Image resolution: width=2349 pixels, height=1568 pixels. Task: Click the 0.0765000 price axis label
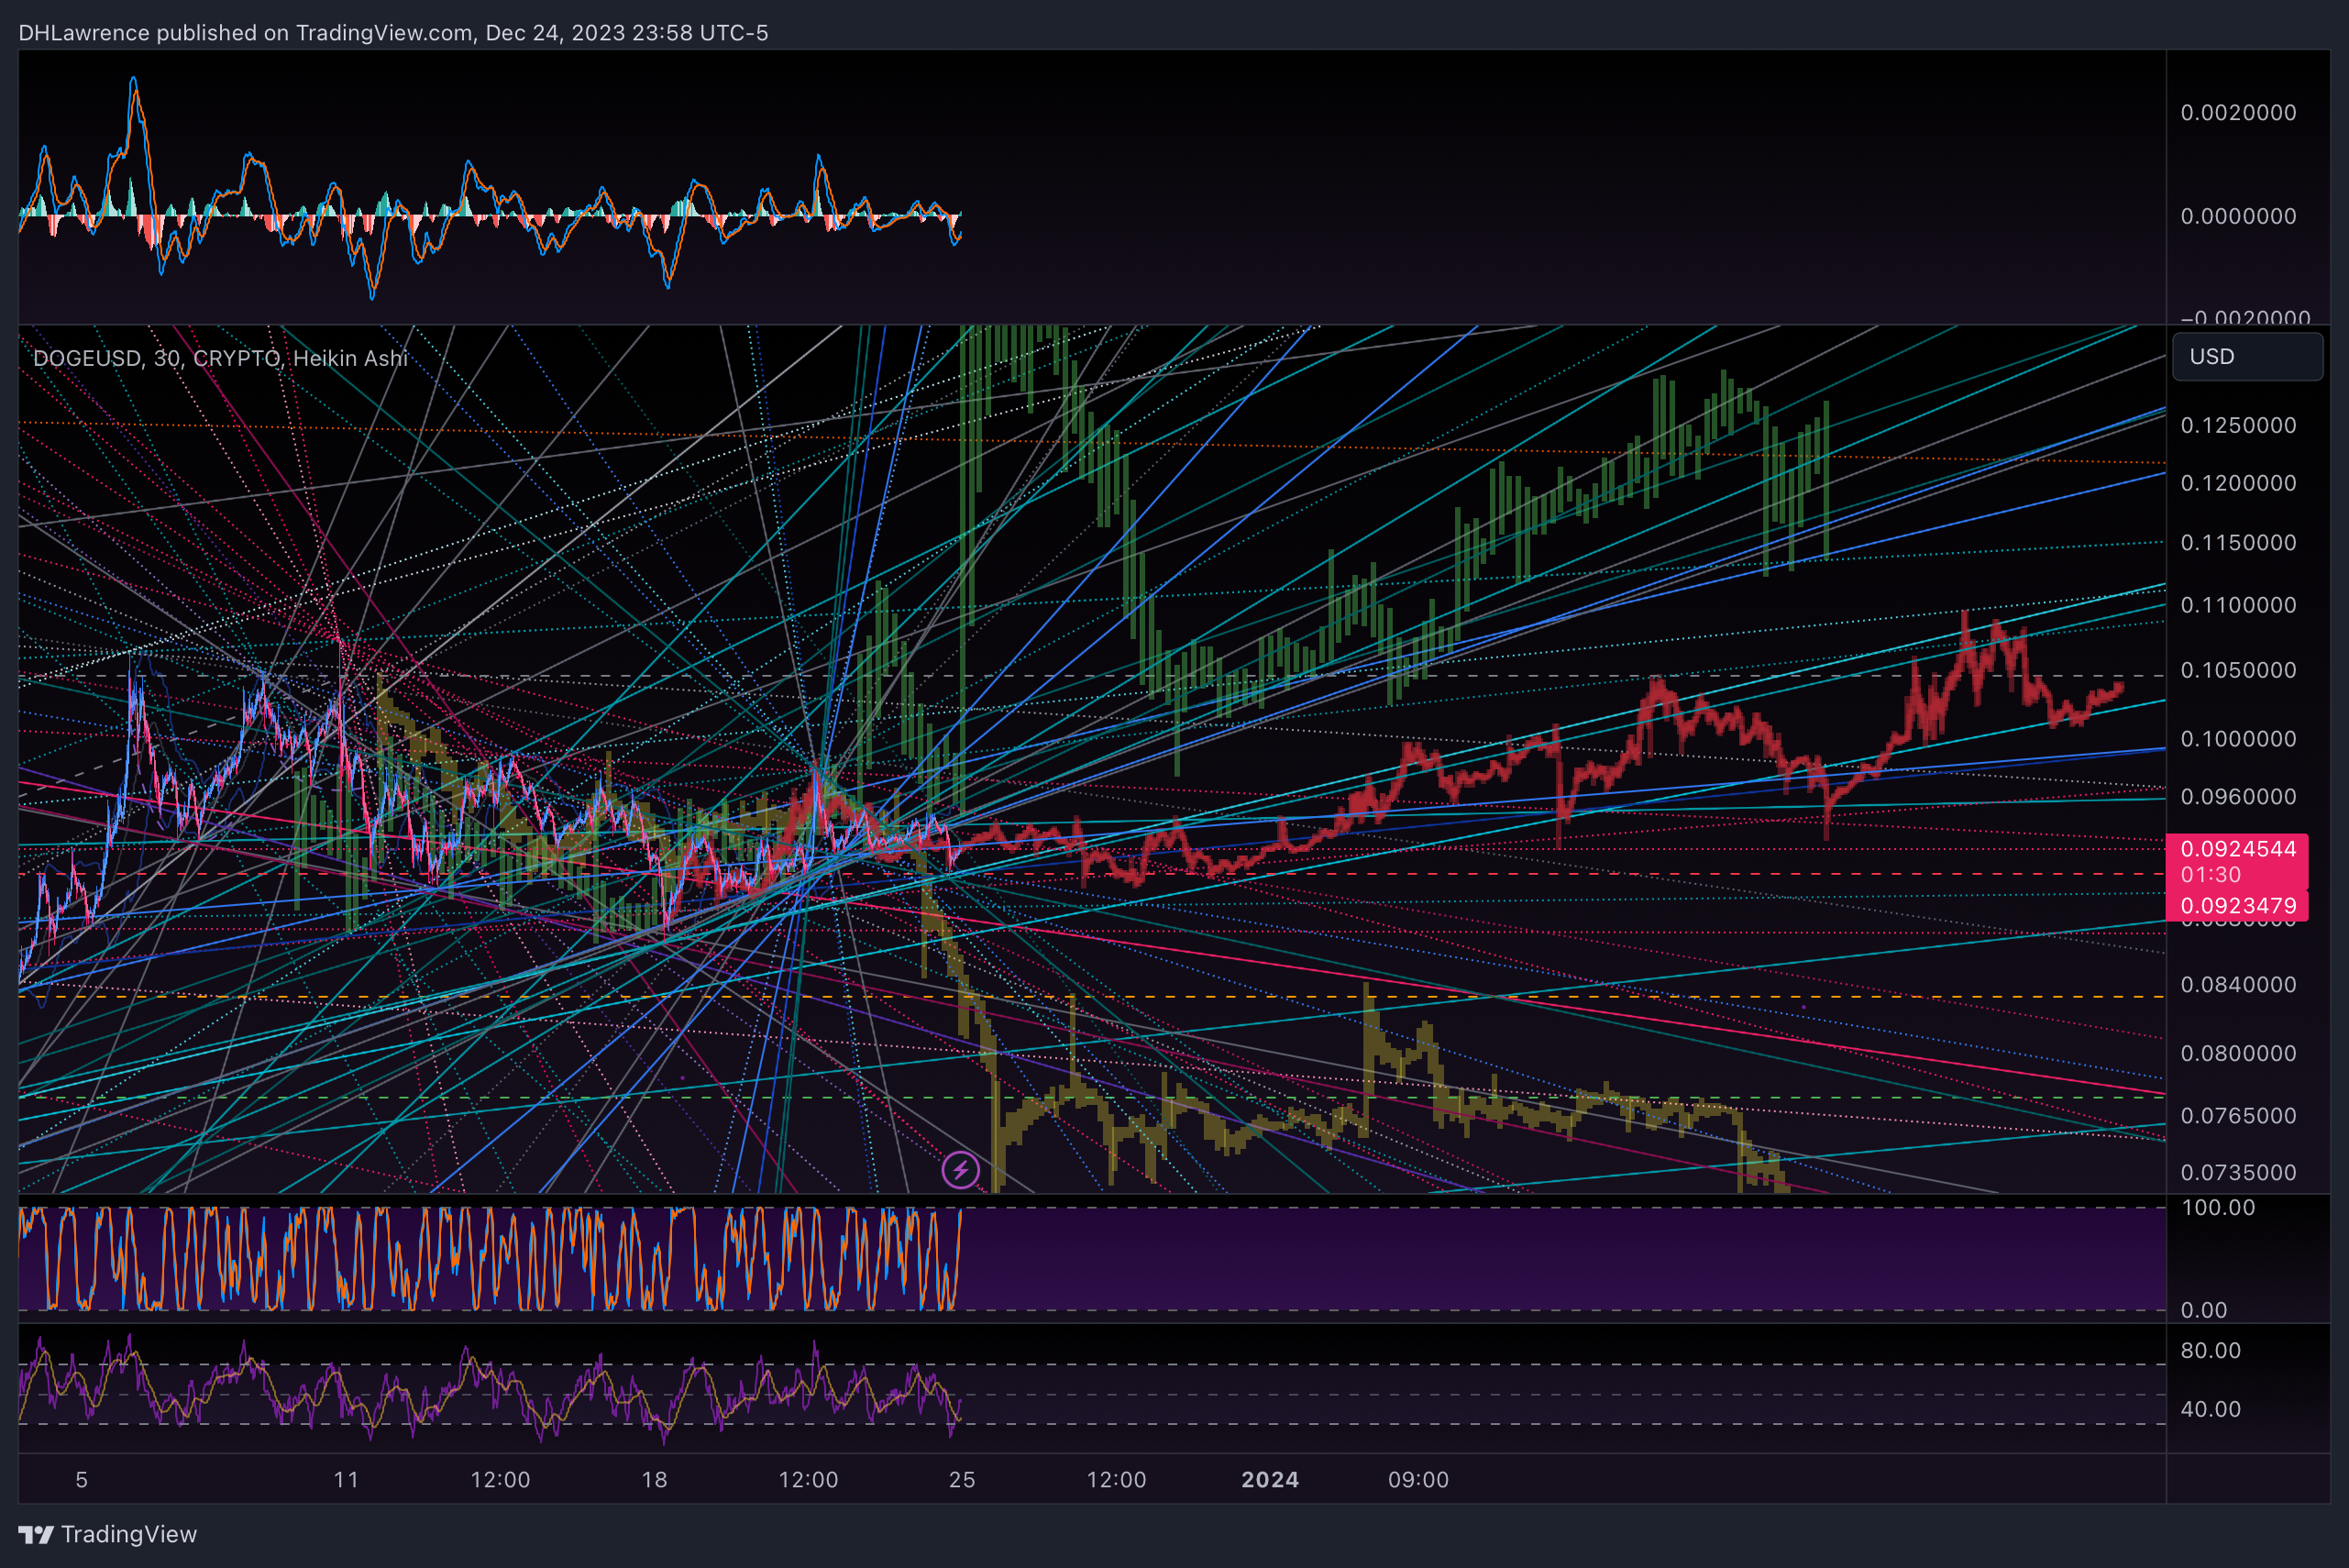[x=2238, y=1116]
